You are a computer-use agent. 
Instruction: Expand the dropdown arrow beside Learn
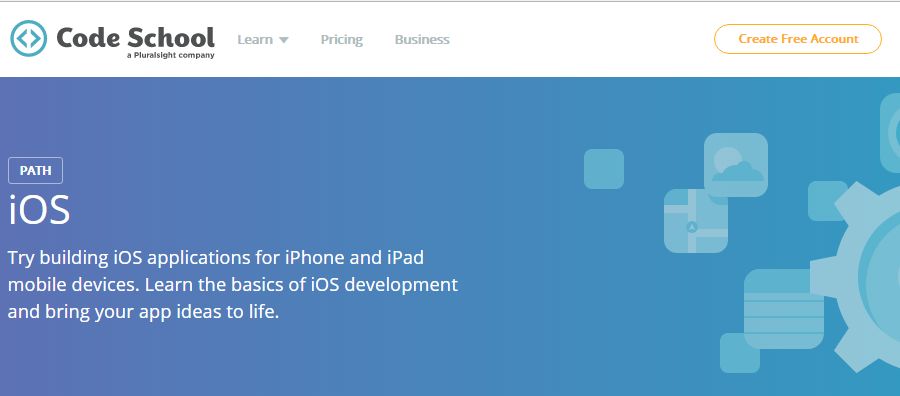284,40
